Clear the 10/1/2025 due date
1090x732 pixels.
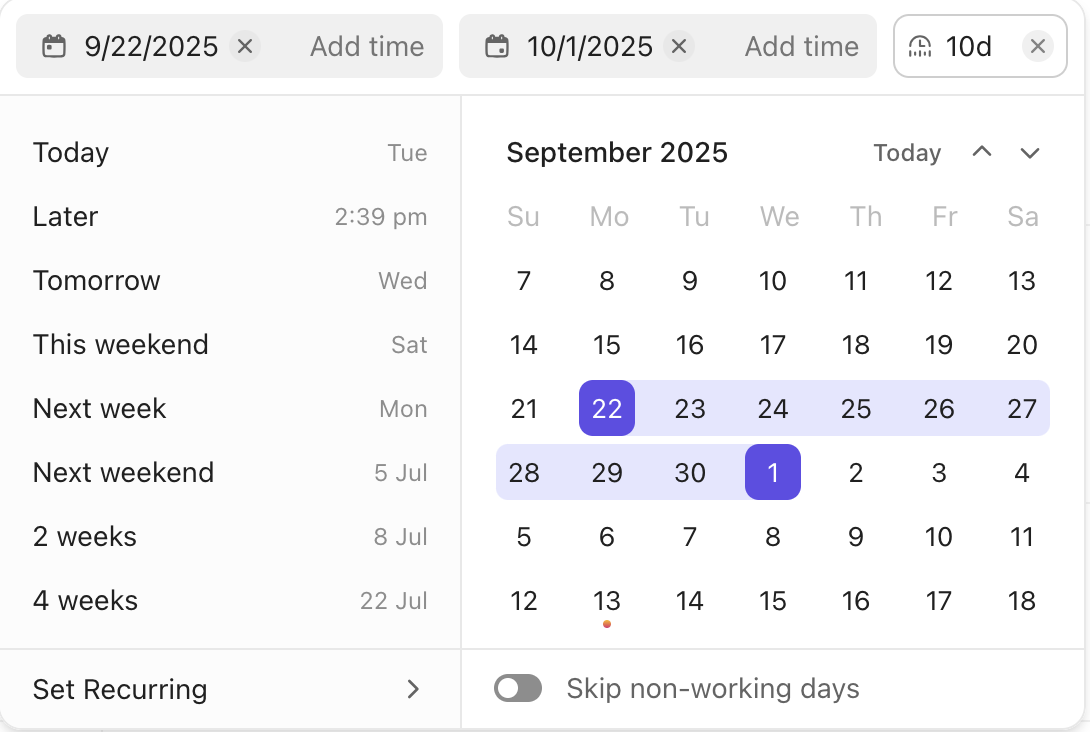point(679,46)
